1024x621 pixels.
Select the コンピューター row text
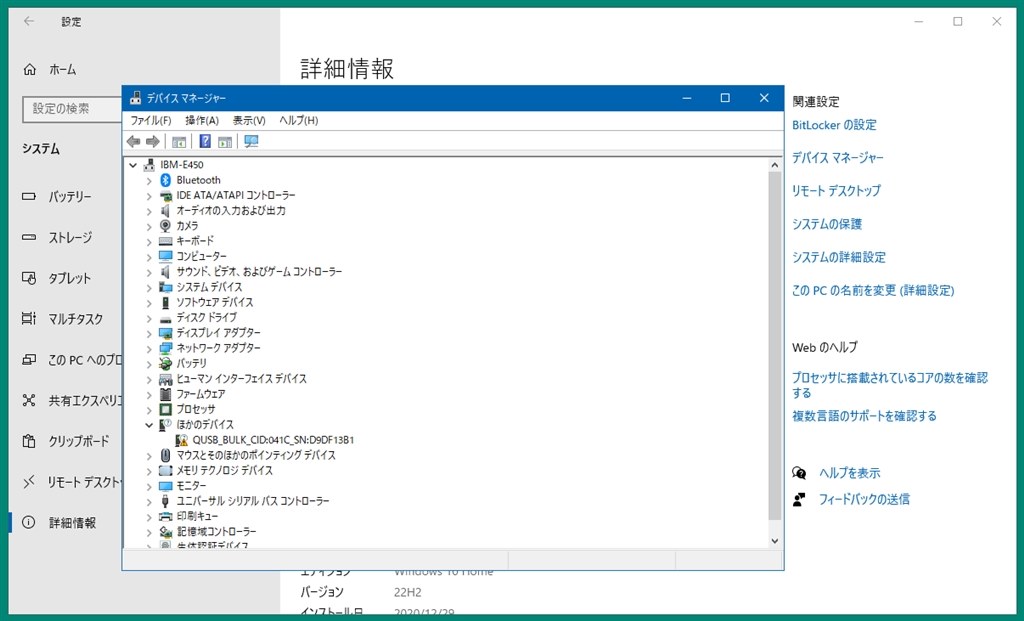point(201,257)
